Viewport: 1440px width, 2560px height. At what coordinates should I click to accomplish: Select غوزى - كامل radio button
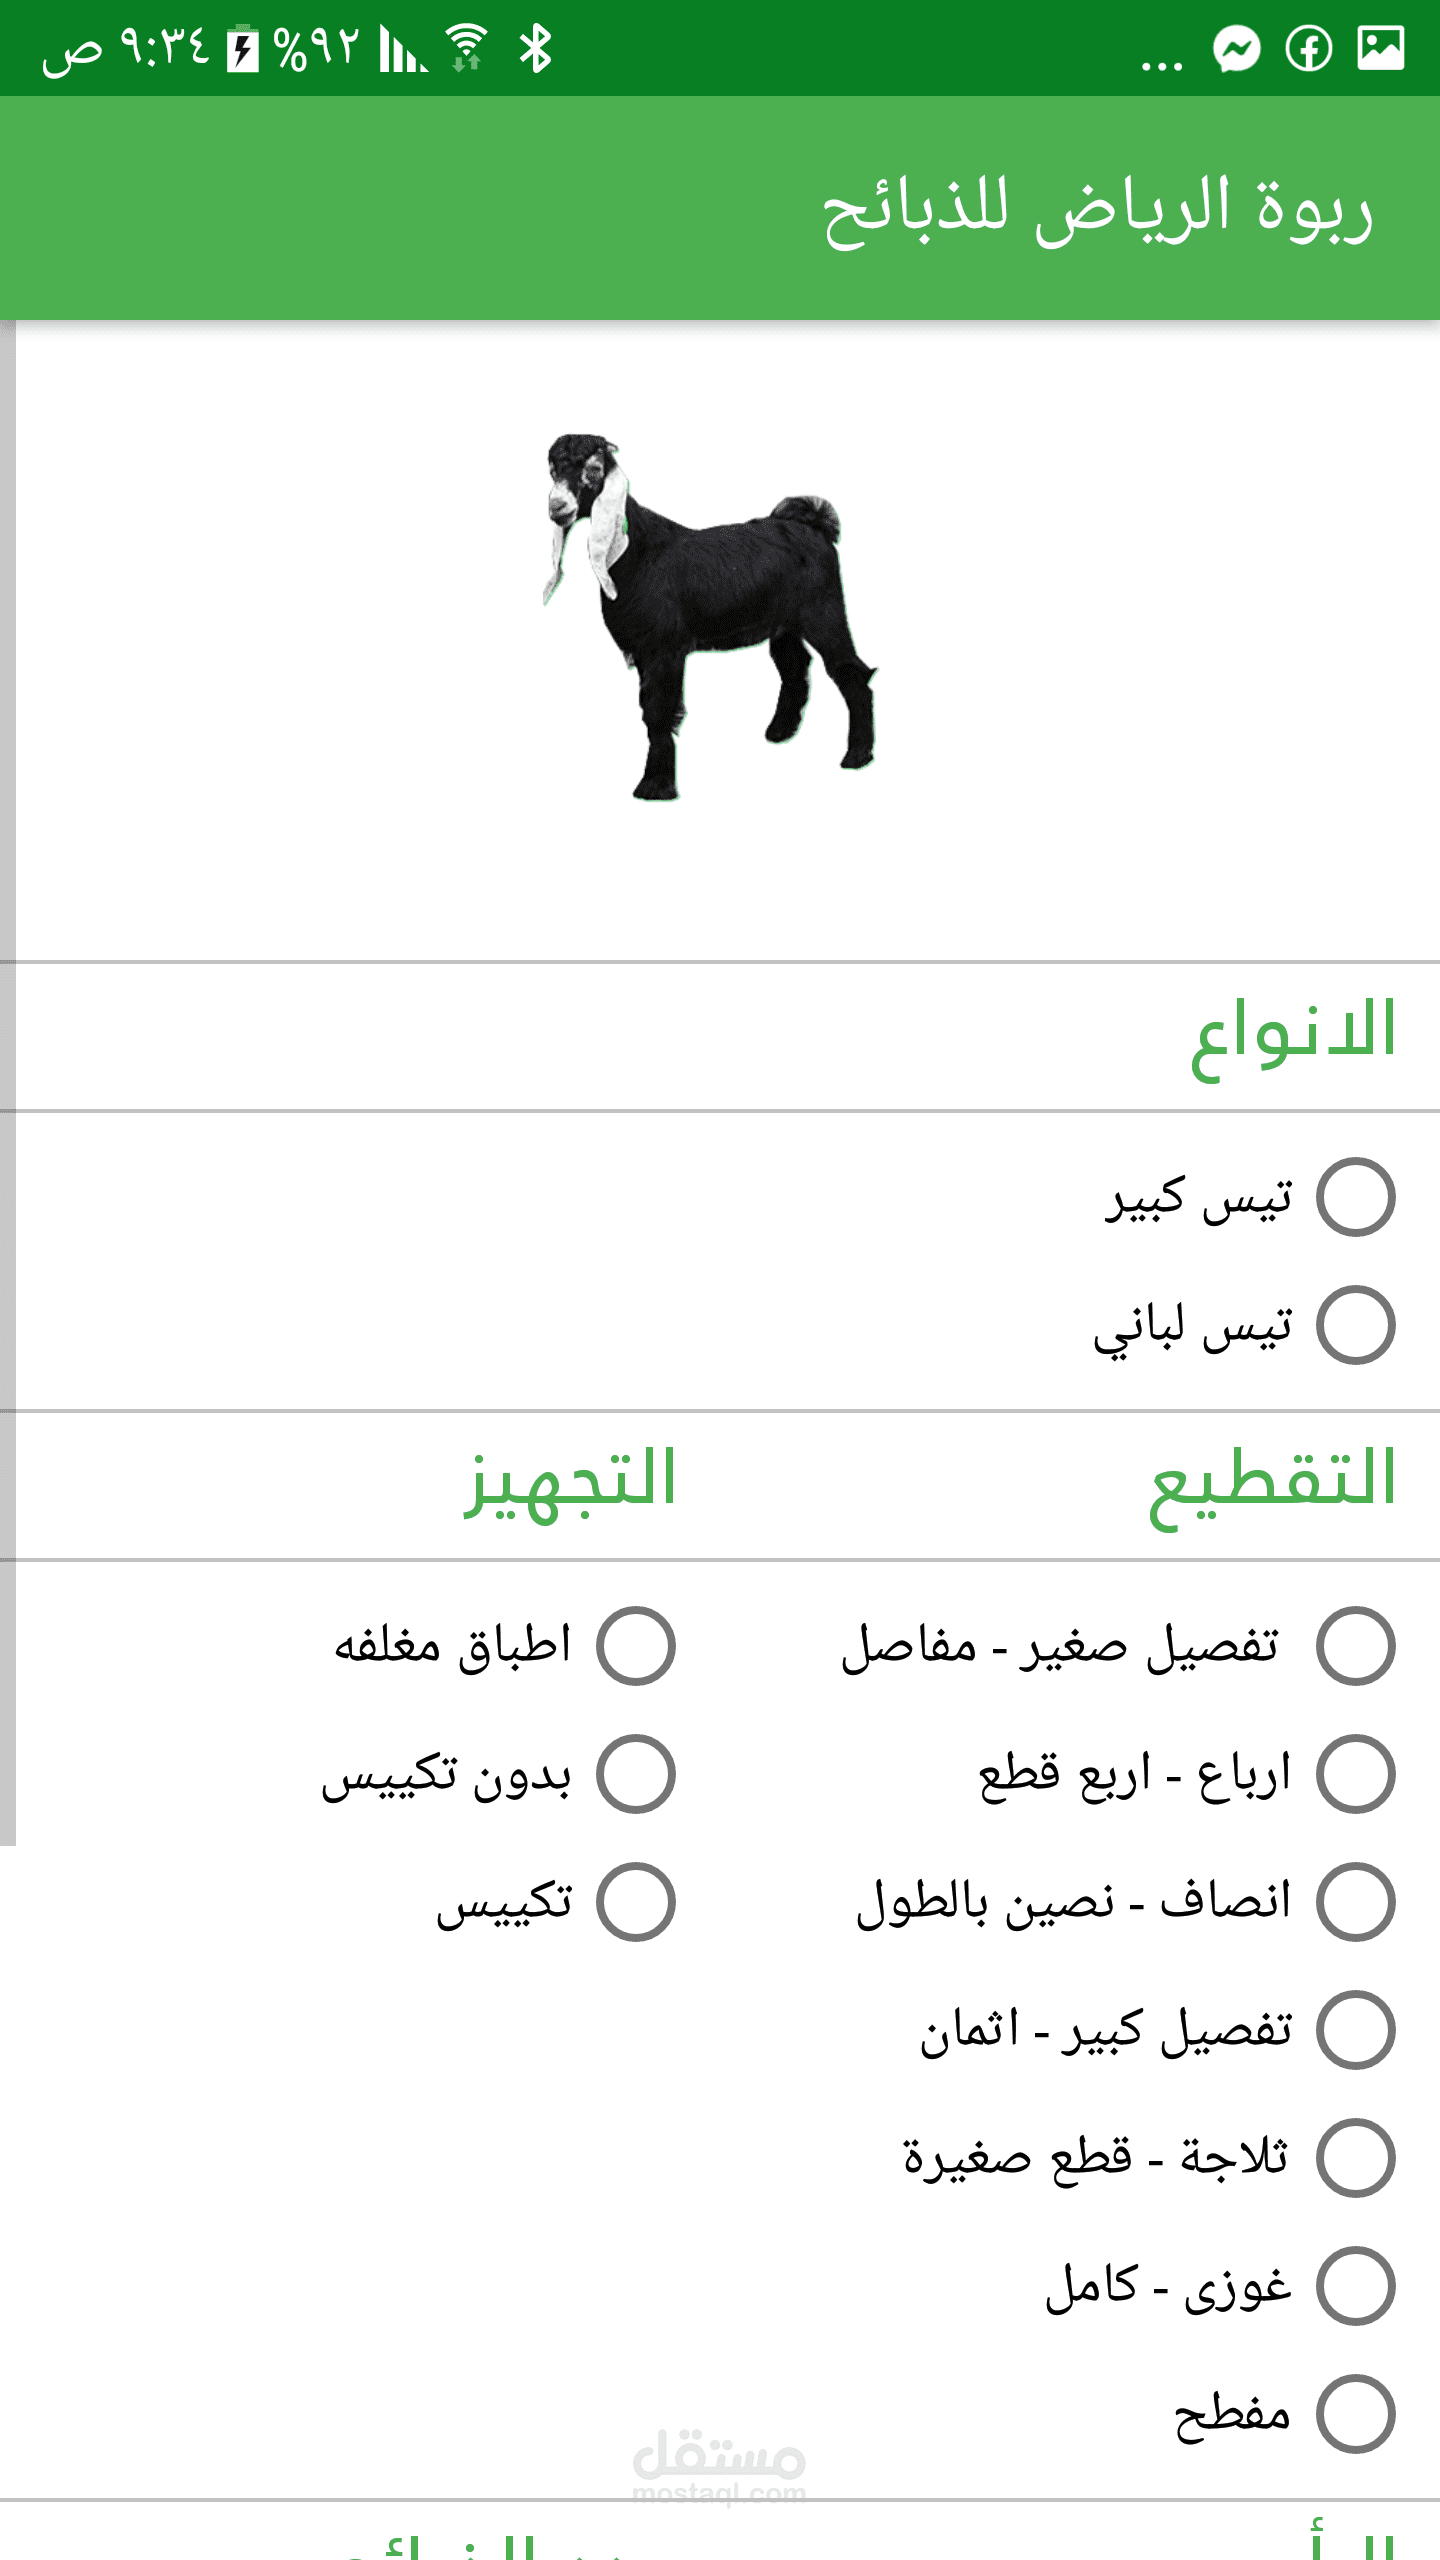coord(1355,2286)
